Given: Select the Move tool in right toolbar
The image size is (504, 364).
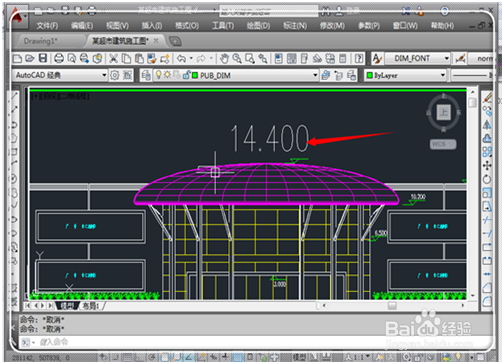Looking at the screenshot, I should click(487, 165).
